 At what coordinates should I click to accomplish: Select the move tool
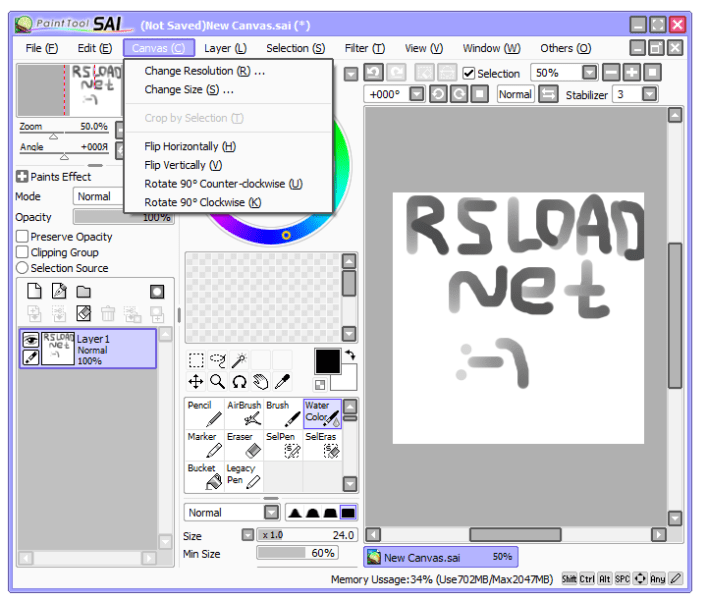point(196,382)
